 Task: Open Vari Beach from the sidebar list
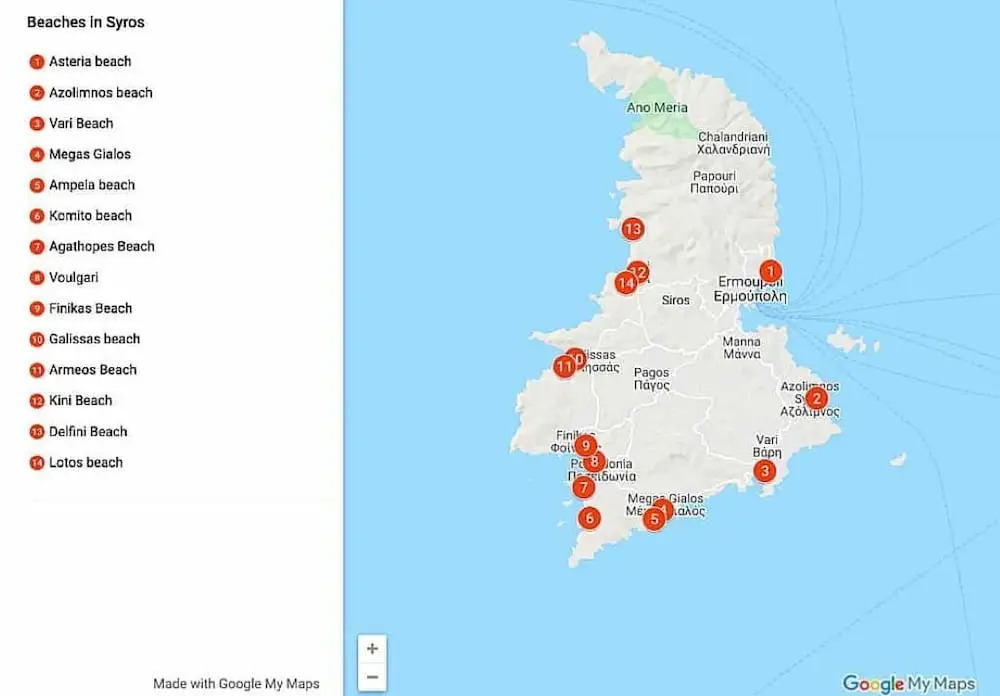pos(80,124)
